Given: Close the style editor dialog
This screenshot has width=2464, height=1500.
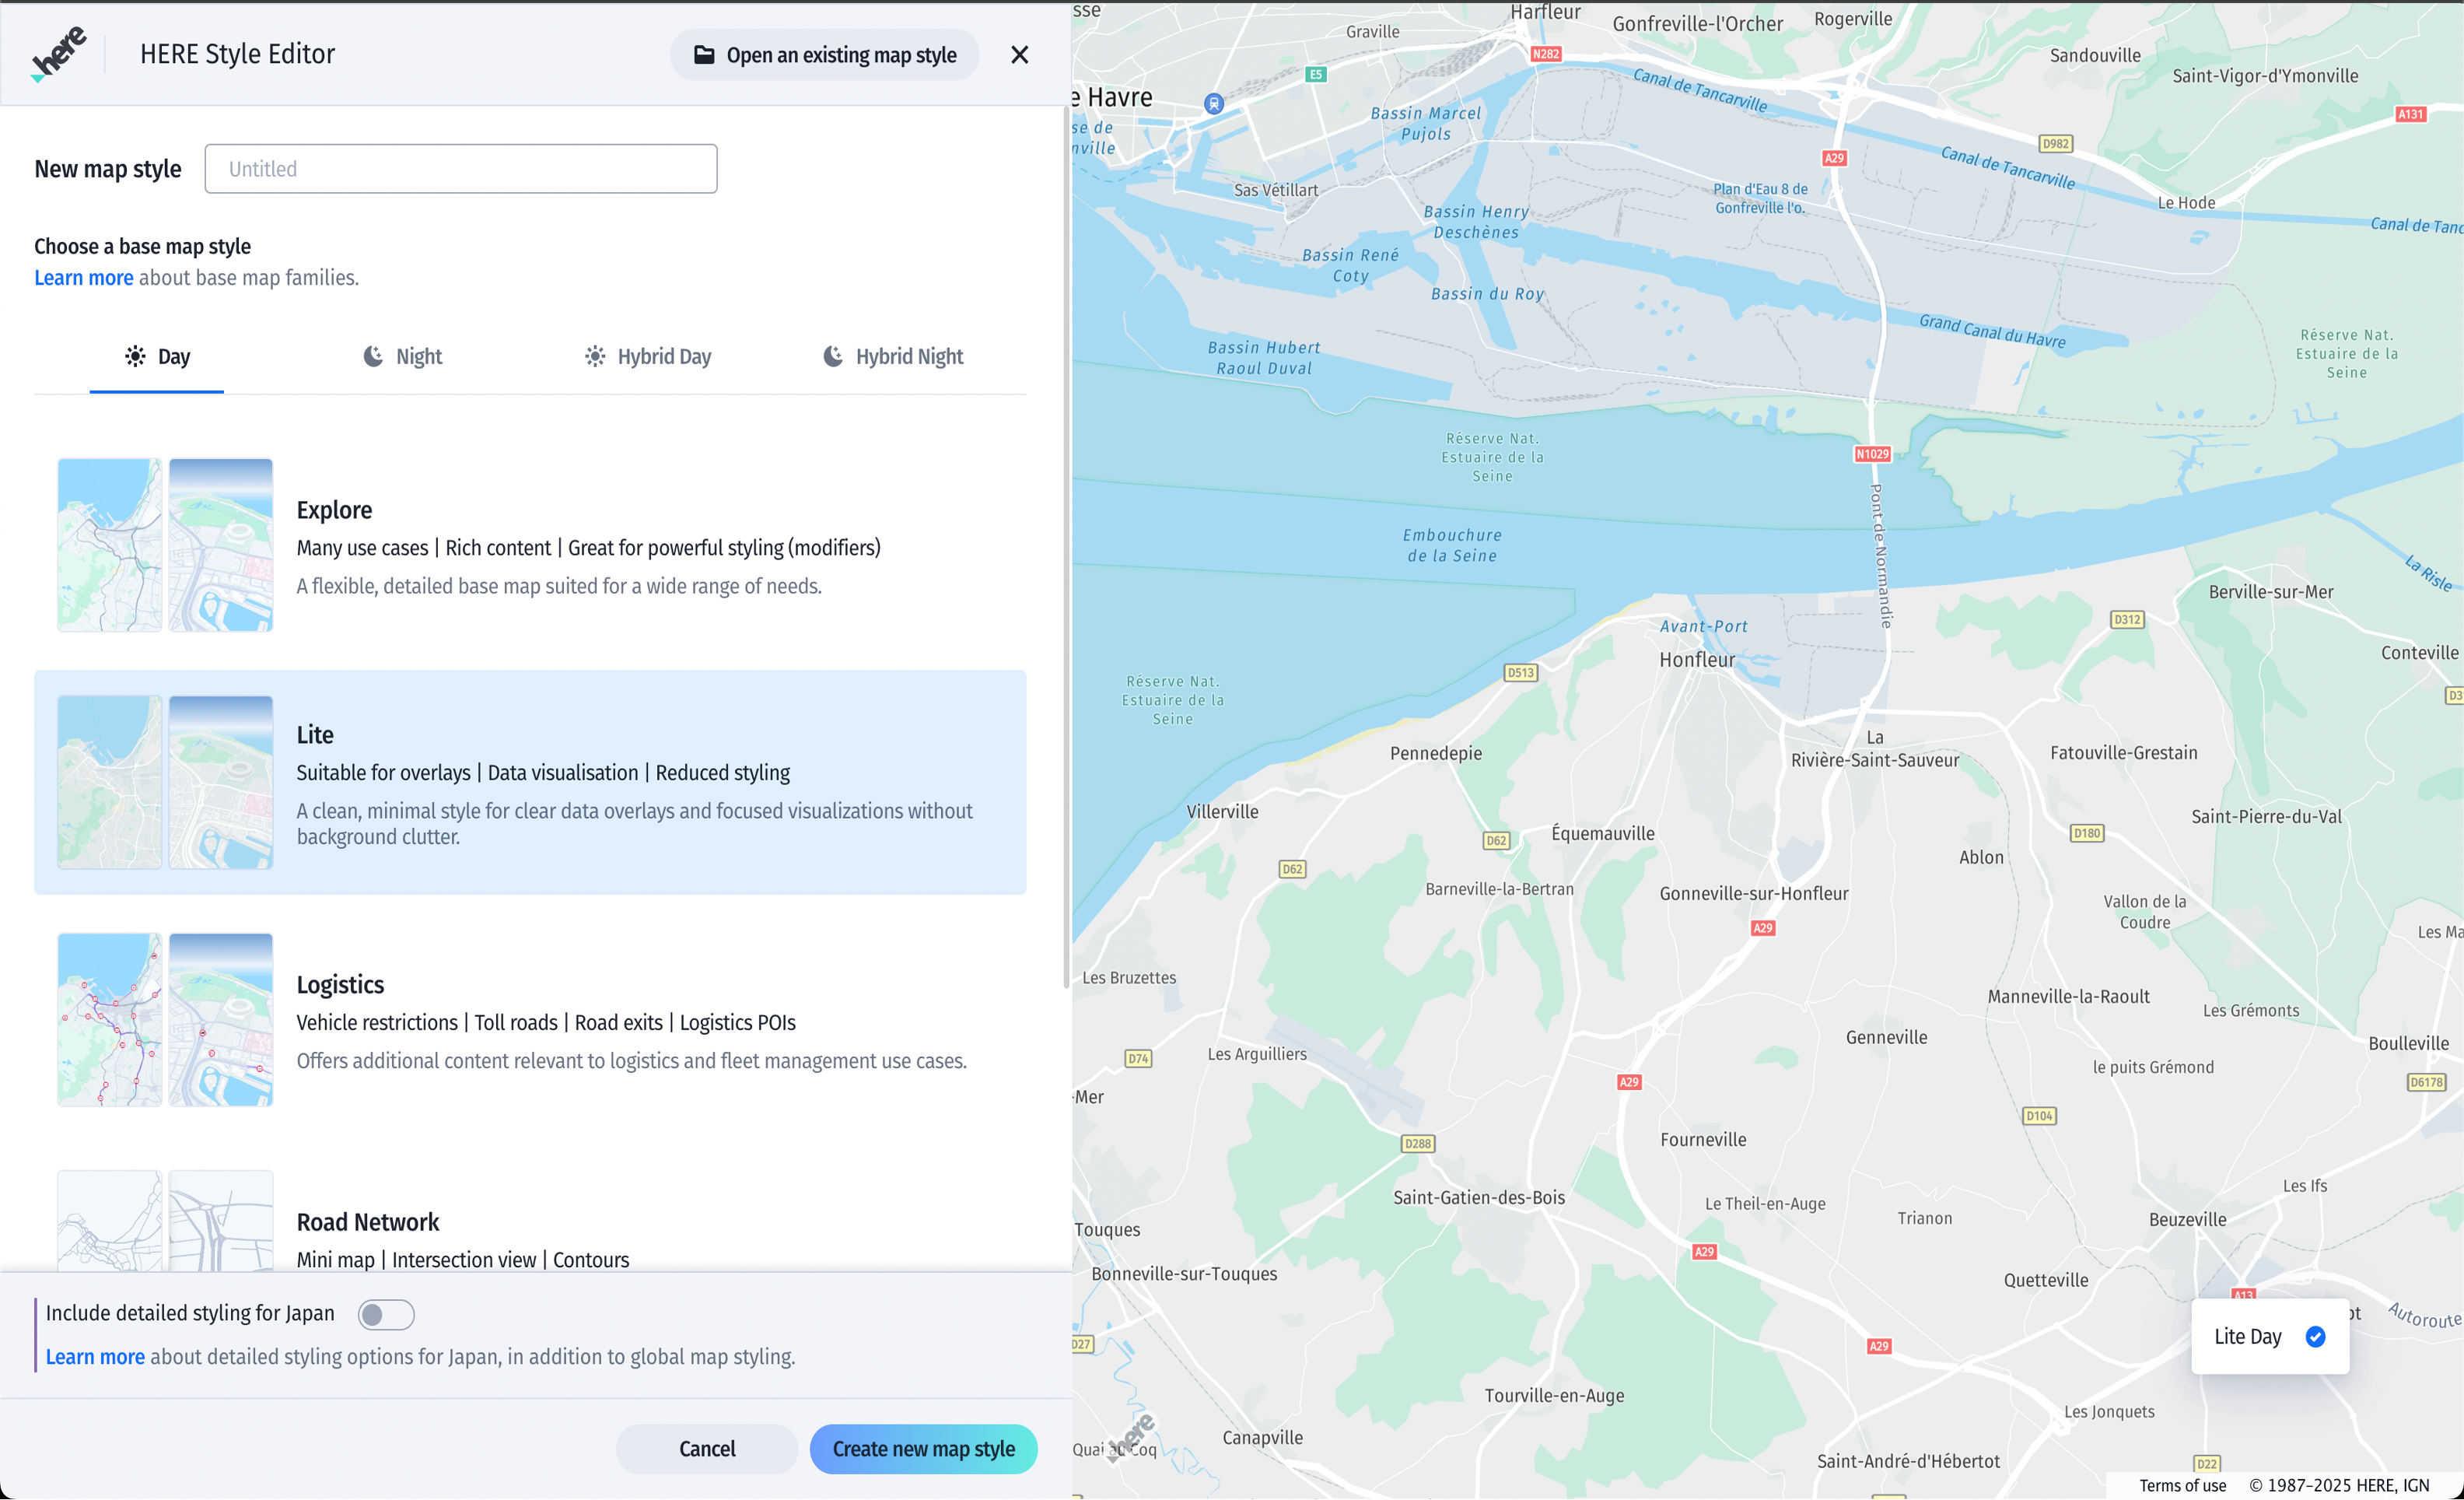Looking at the screenshot, I should click(x=1019, y=55).
